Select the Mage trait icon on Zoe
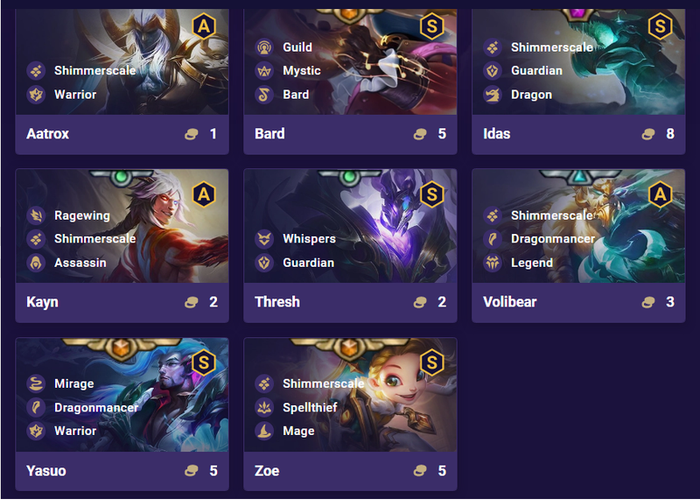This screenshot has width=700, height=500. tap(264, 431)
